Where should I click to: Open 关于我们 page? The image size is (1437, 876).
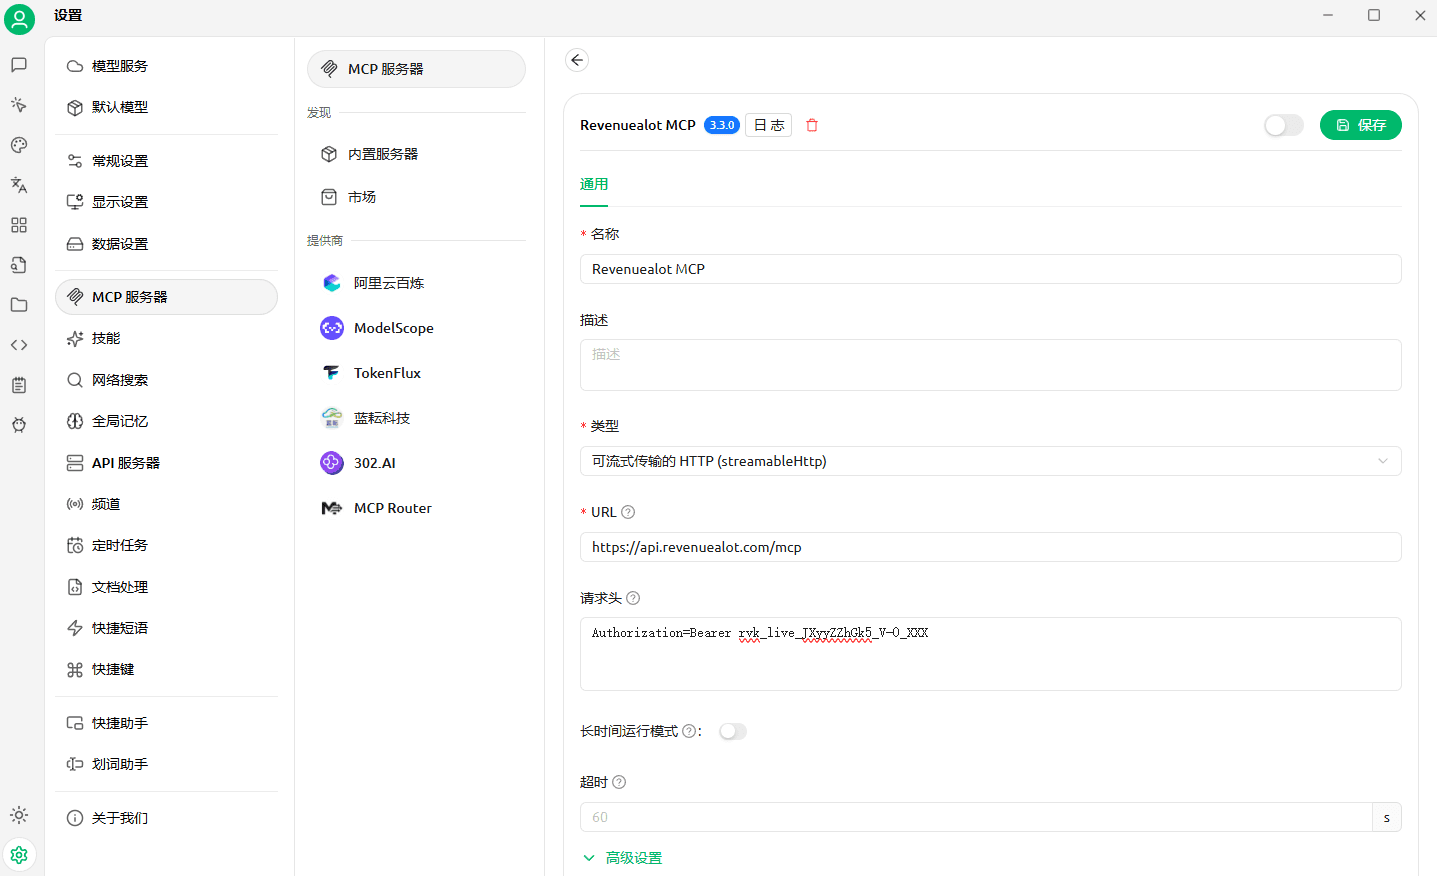(166, 818)
